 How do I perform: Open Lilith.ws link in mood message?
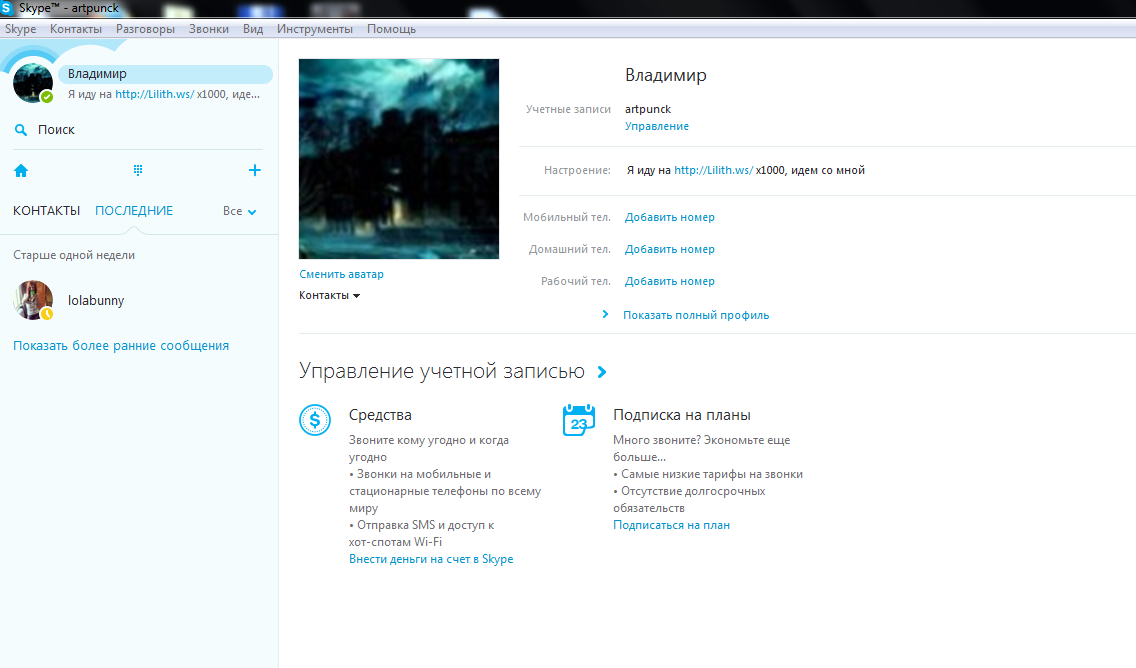(x=714, y=170)
